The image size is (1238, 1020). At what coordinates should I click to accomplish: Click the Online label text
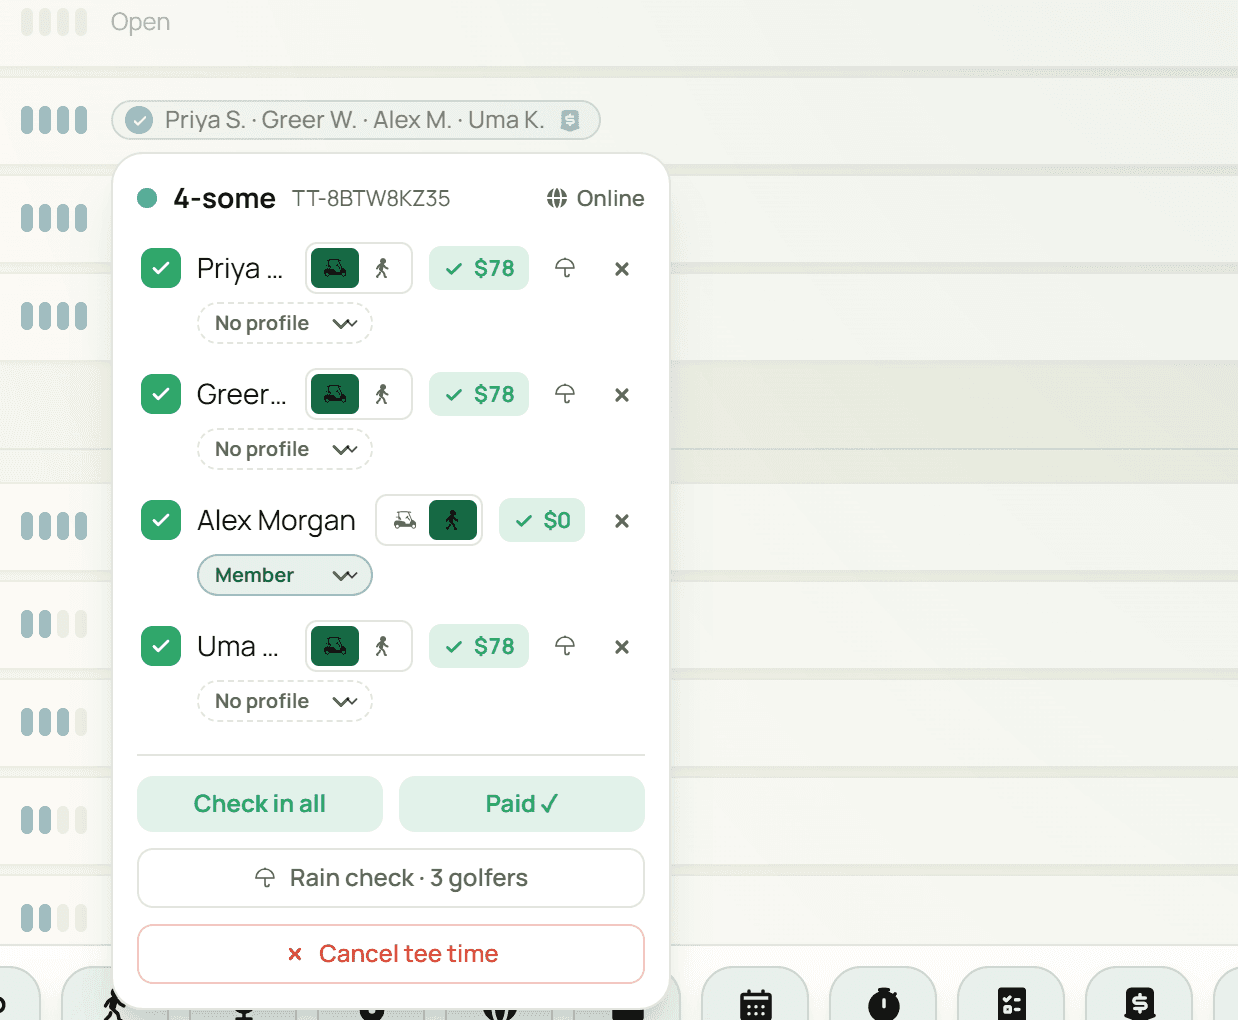tap(610, 198)
